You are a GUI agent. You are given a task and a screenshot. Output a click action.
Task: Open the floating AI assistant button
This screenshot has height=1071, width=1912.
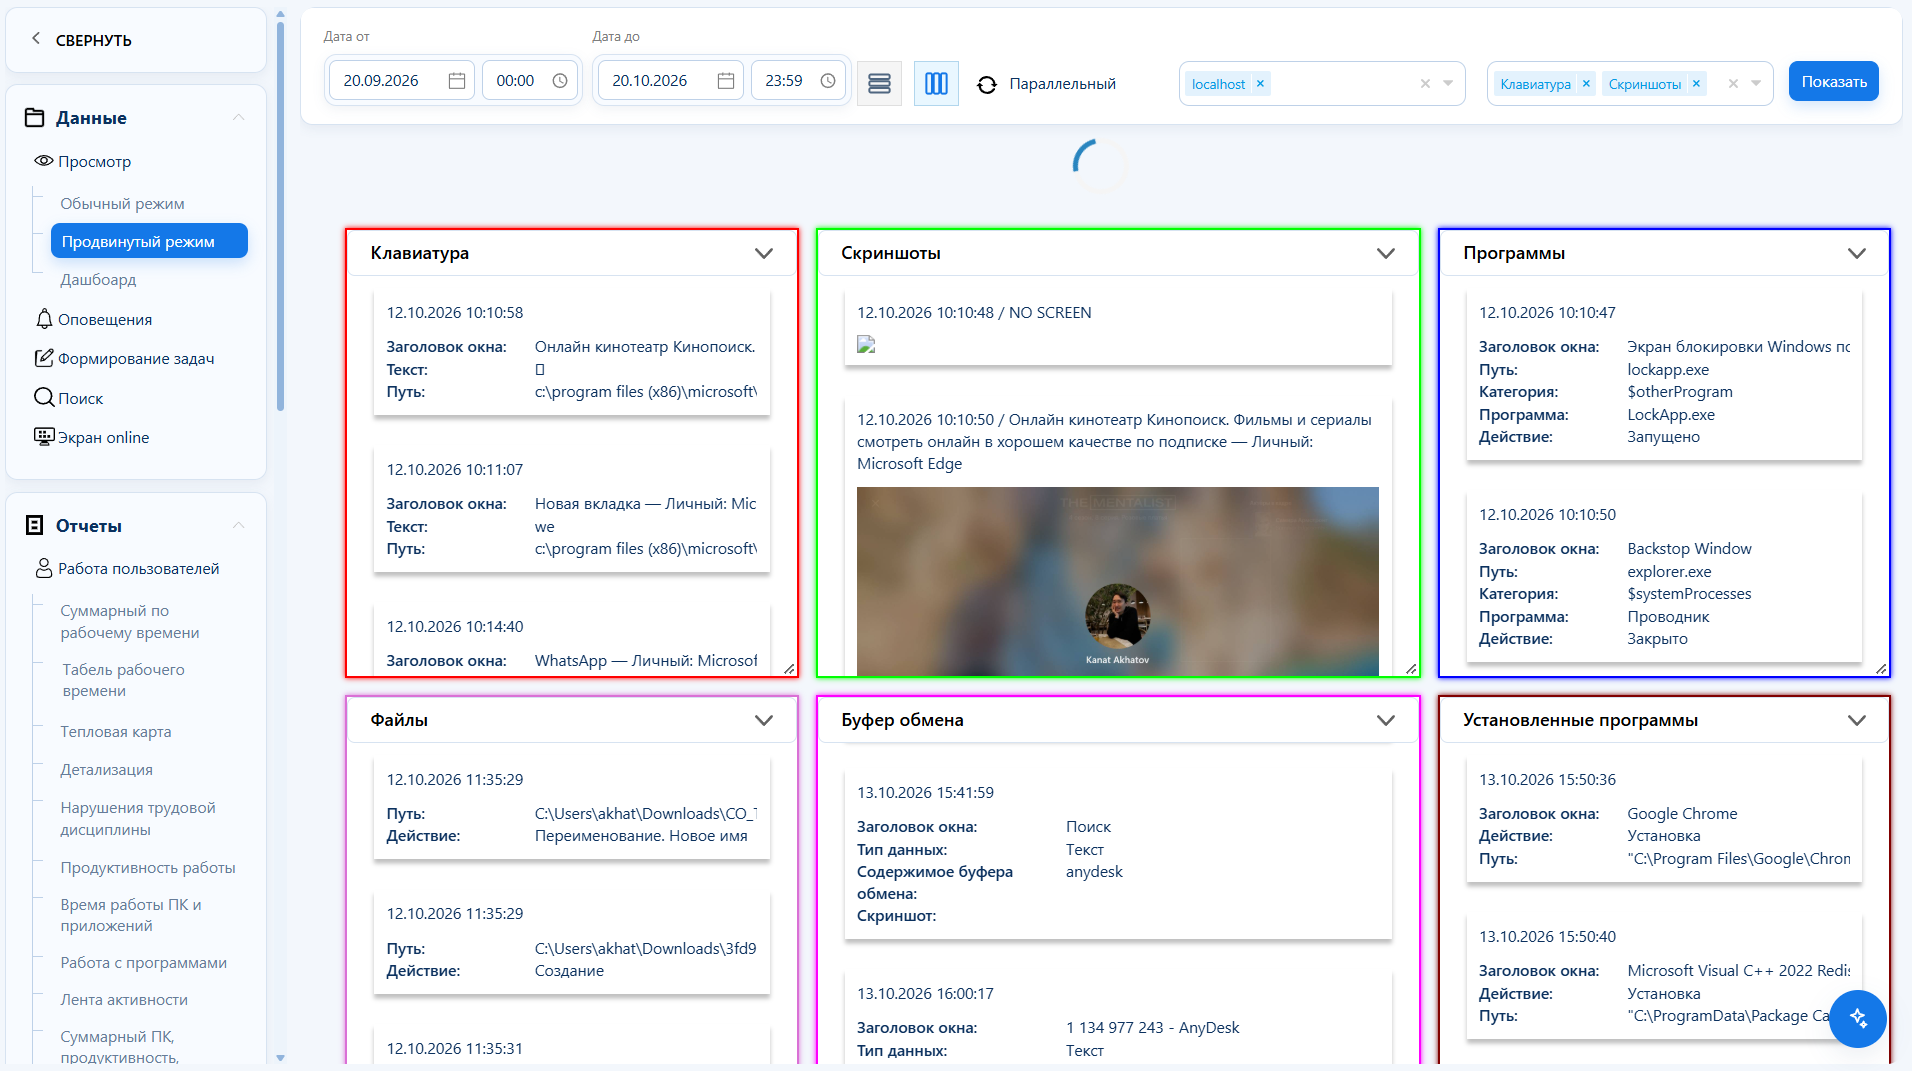pyautogui.click(x=1858, y=1019)
